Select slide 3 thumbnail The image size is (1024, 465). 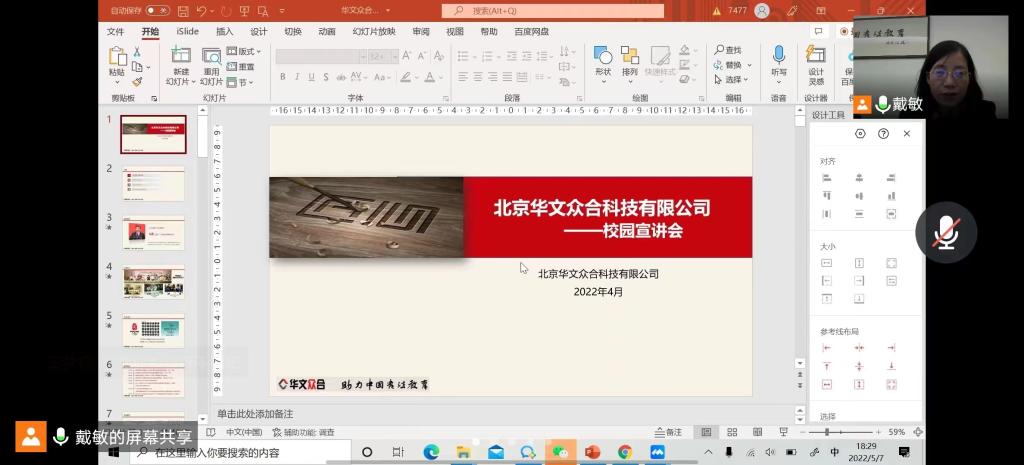click(153, 233)
